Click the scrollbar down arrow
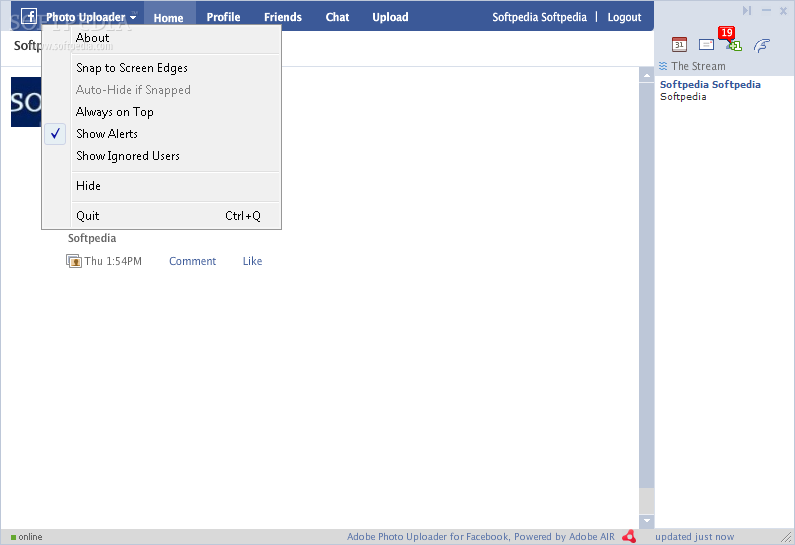Screen dimensions: 795x545 click(x=646, y=521)
